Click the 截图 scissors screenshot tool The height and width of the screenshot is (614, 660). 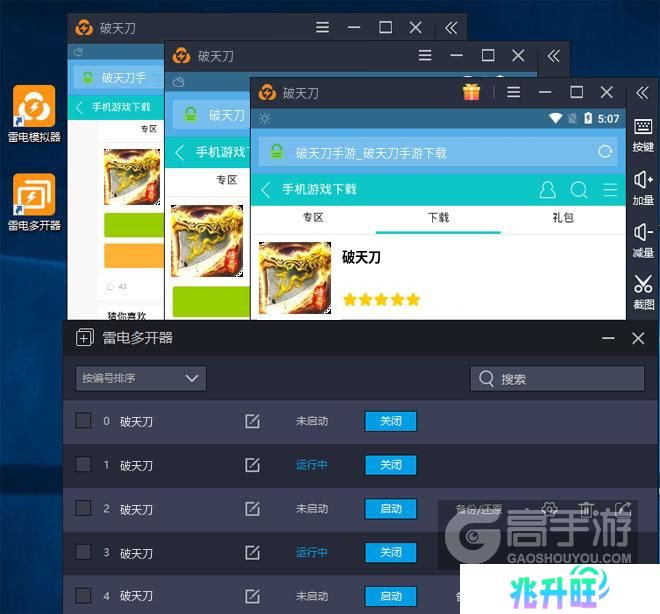(643, 292)
